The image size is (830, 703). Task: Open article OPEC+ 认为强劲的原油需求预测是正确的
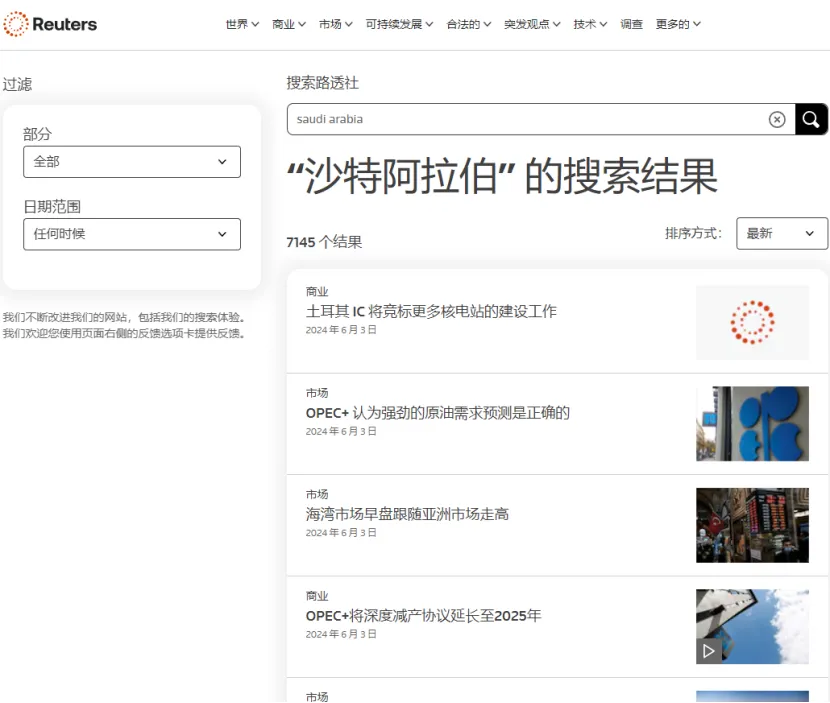[x=437, y=413]
